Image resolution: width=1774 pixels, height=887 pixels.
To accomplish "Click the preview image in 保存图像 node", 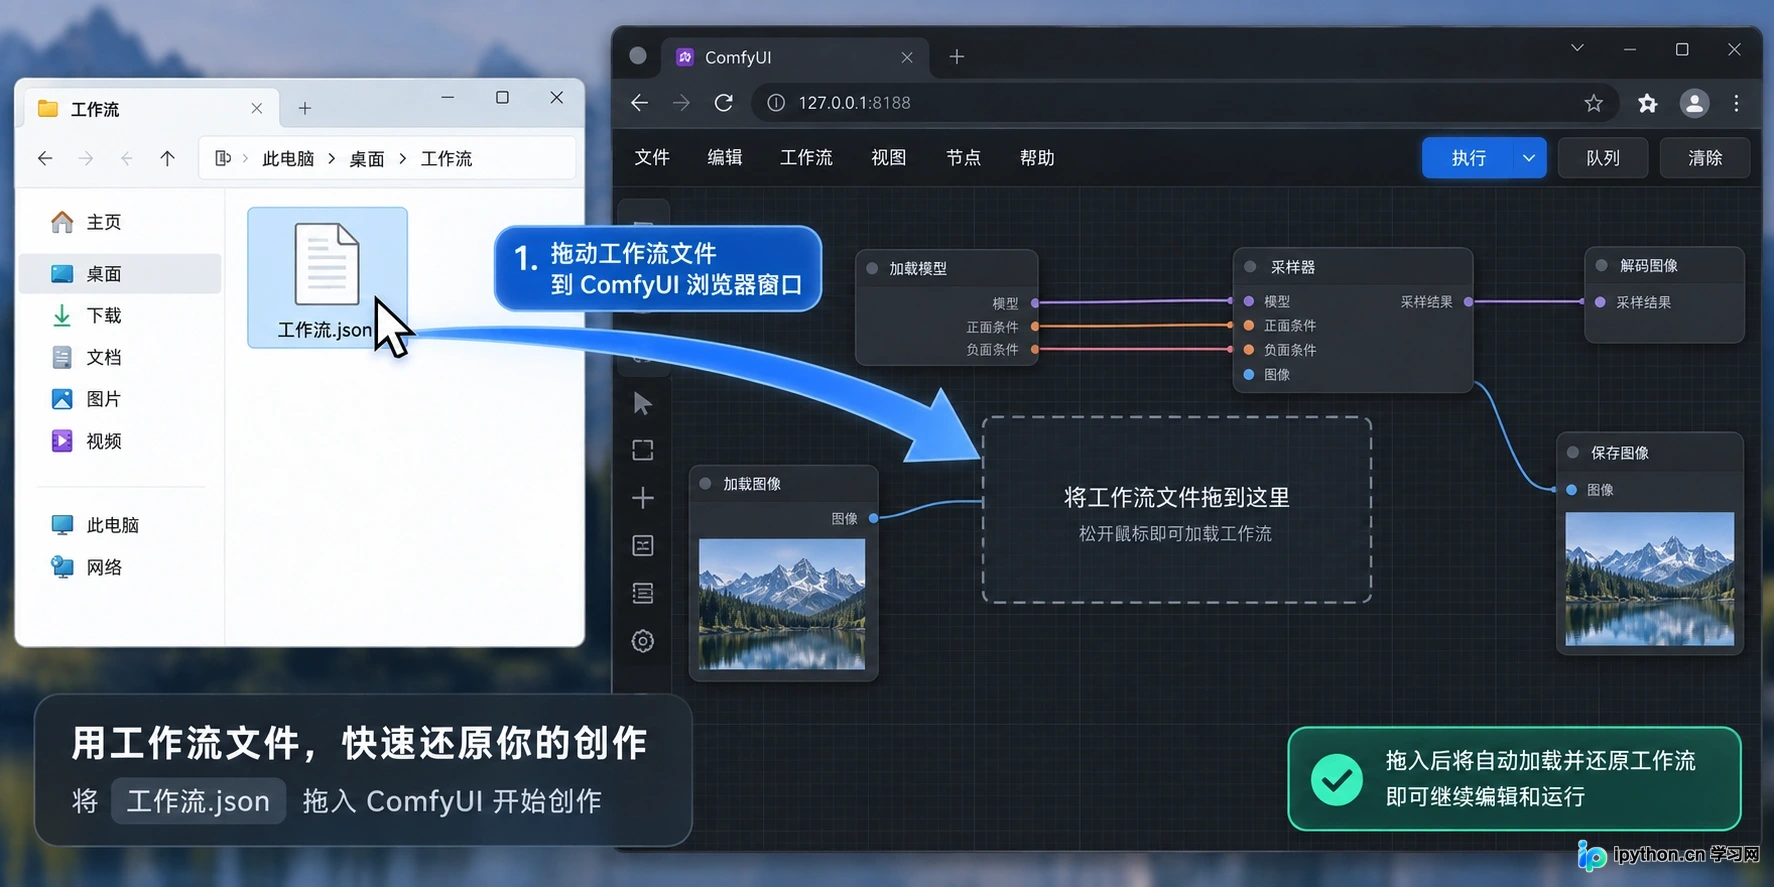I will click(1650, 579).
